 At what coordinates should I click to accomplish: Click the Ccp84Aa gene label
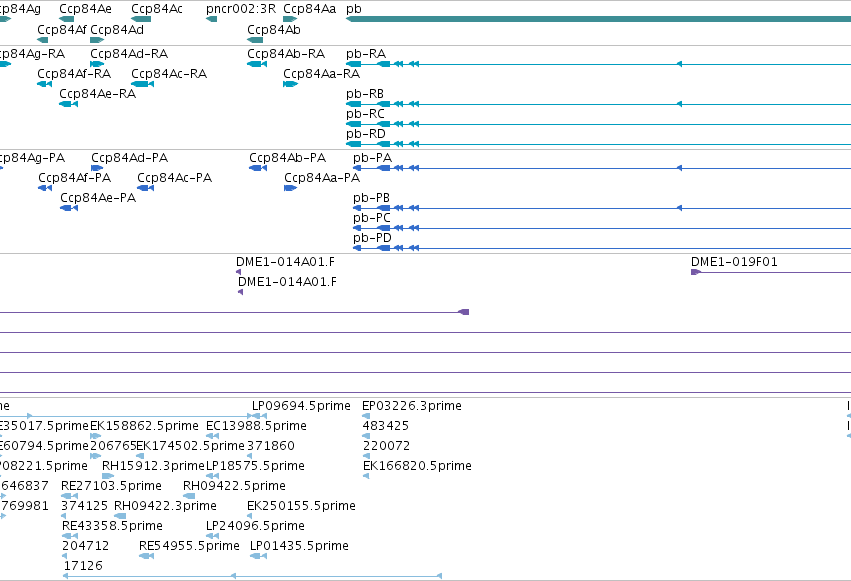click(309, 9)
